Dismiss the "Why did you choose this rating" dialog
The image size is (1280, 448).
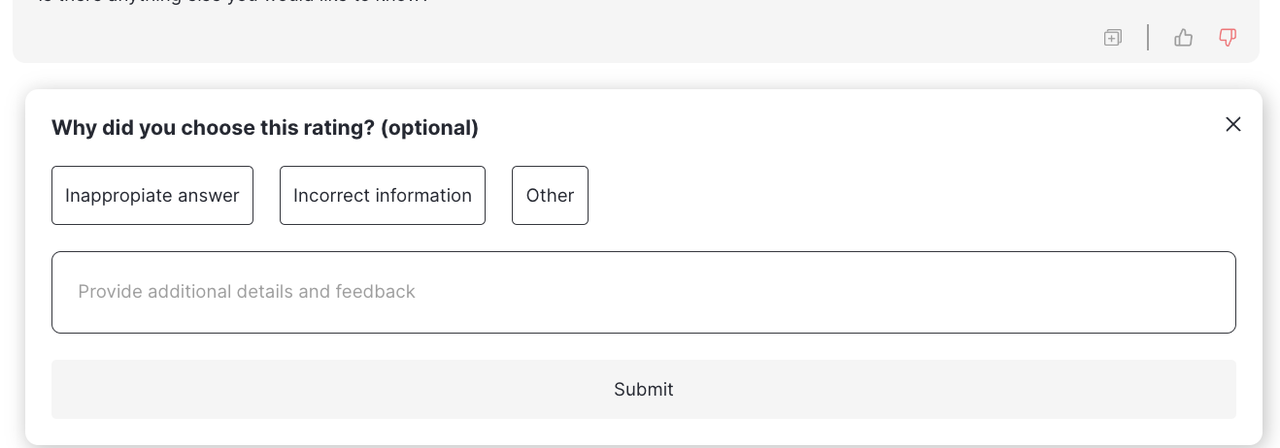(1233, 124)
